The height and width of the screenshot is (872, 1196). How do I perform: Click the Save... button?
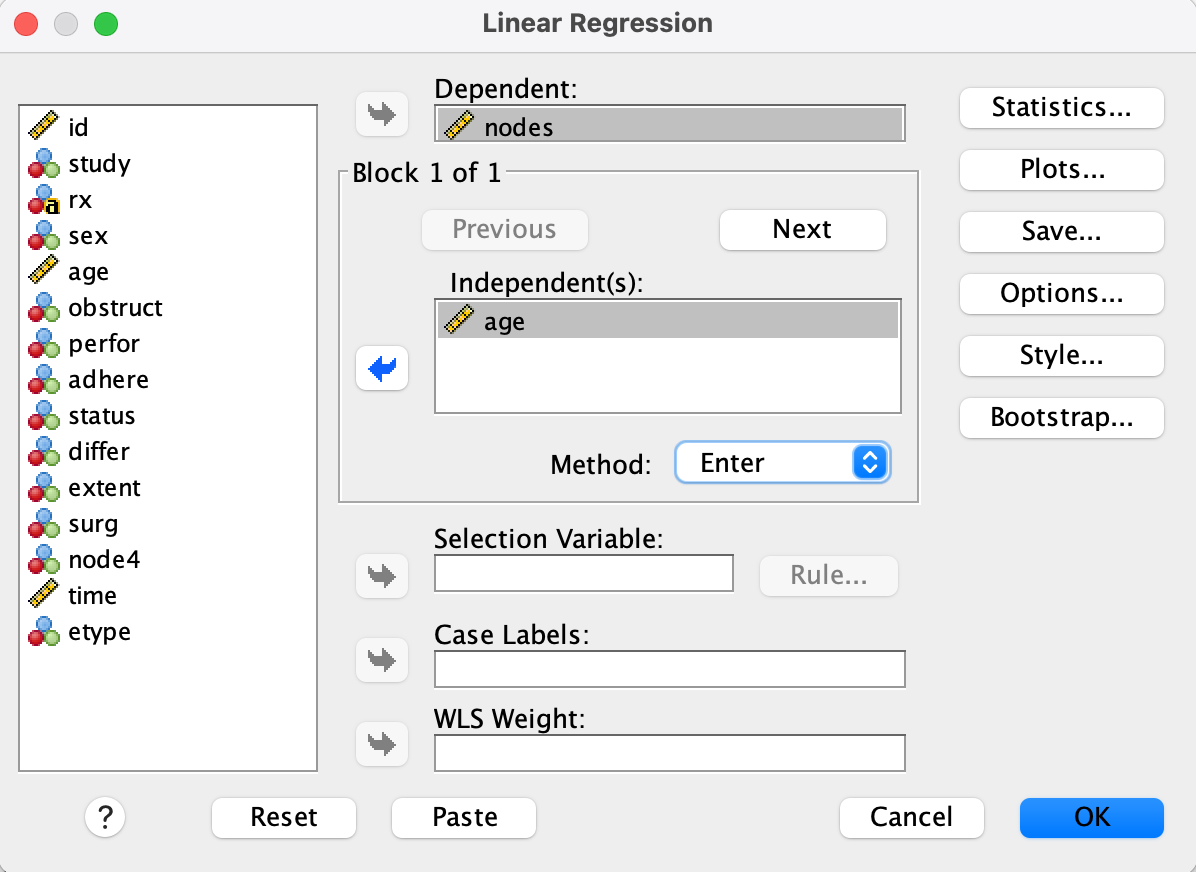pyautogui.click(x=1061, y=232)
